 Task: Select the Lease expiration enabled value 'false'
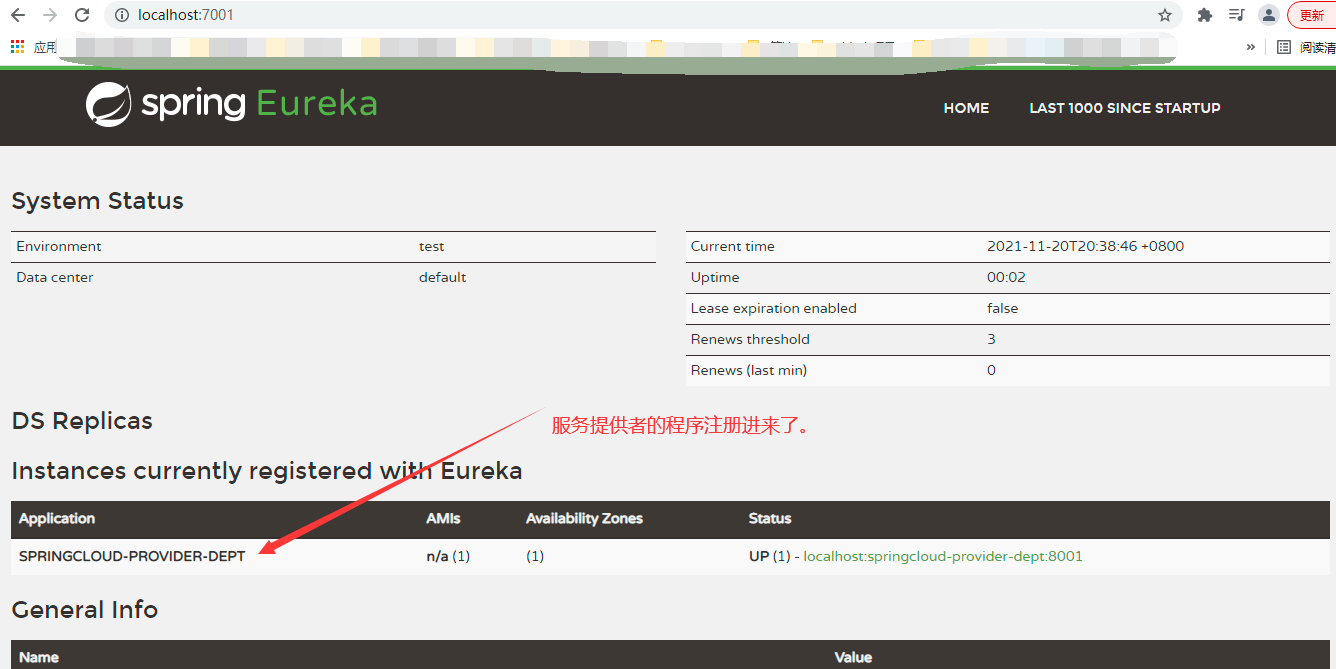[x=1002, y=308]
